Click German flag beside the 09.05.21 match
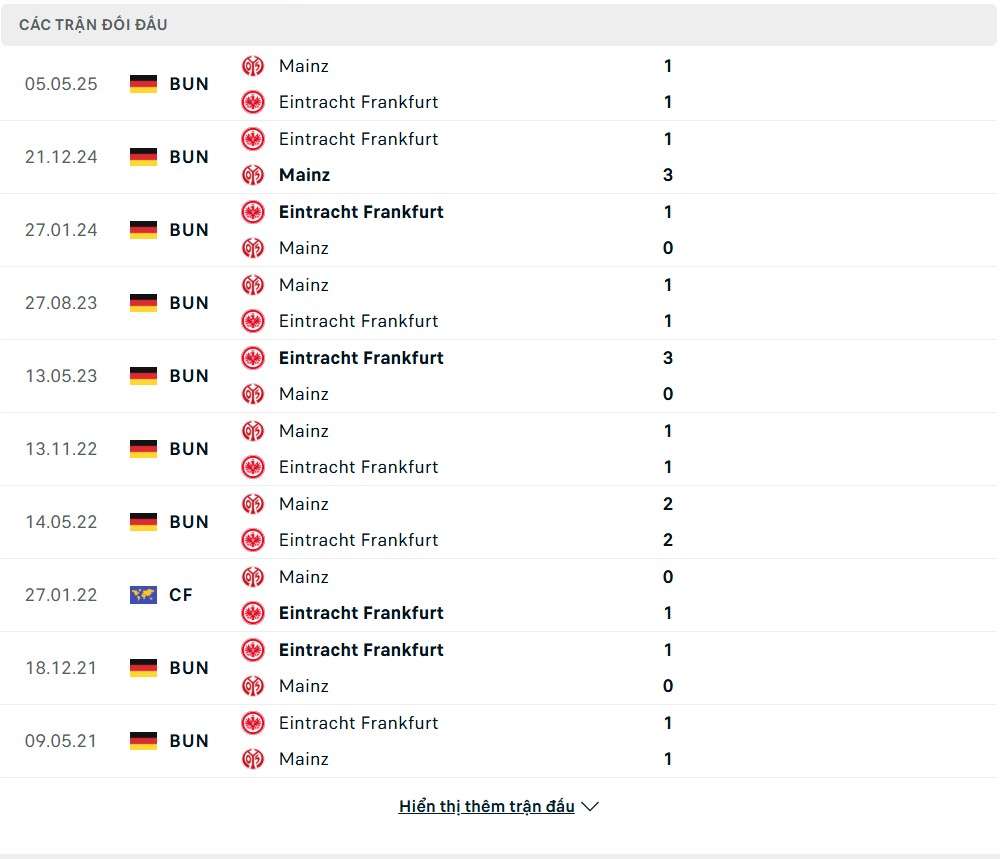1000x859 pixels. 144,741
